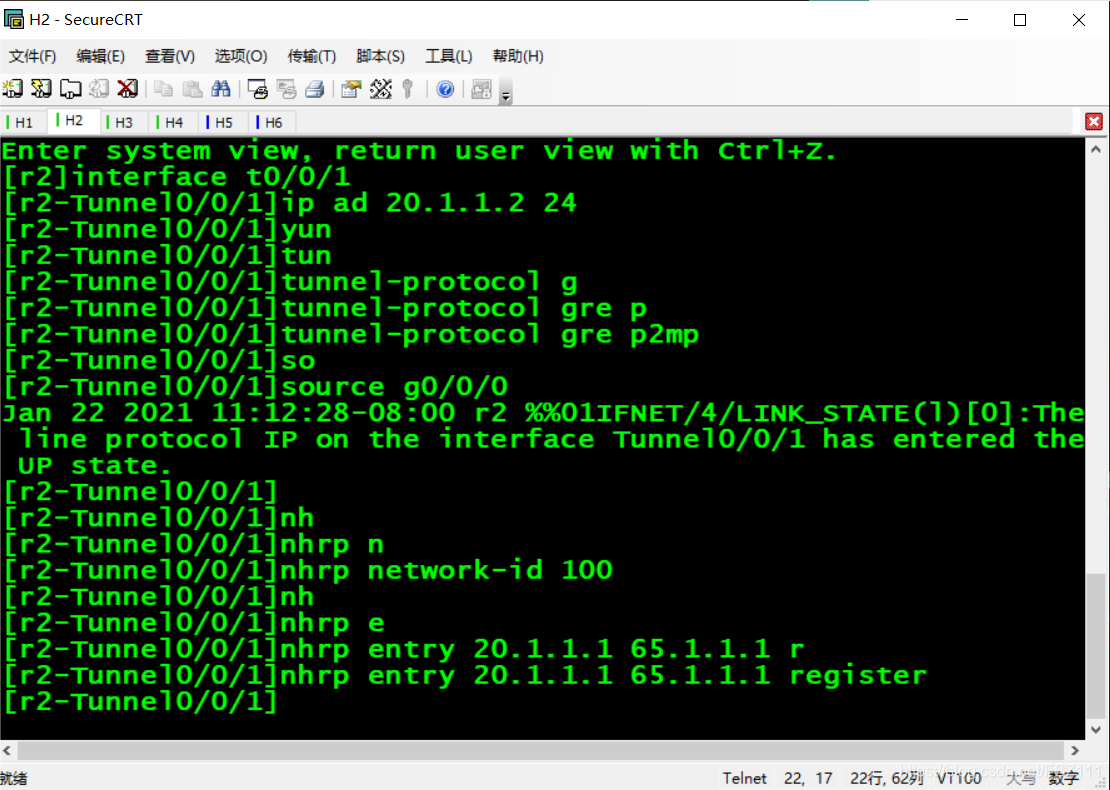1110x790 pixels.
Task: Open the Keymap Editor icon
Action: [x=381, y=88]
